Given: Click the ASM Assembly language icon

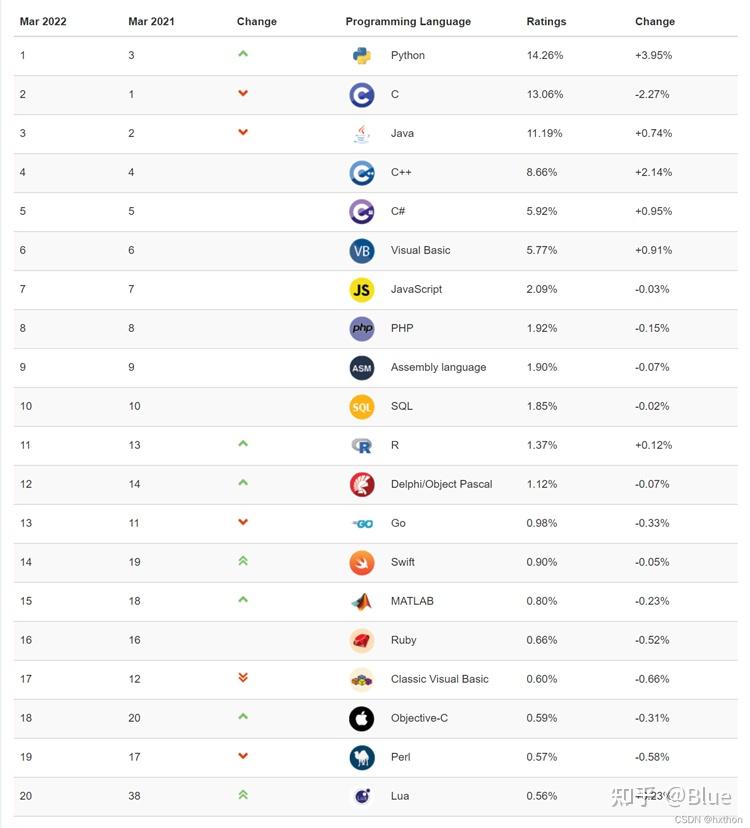Looking at the screenshot, I should tap(362, 368).
